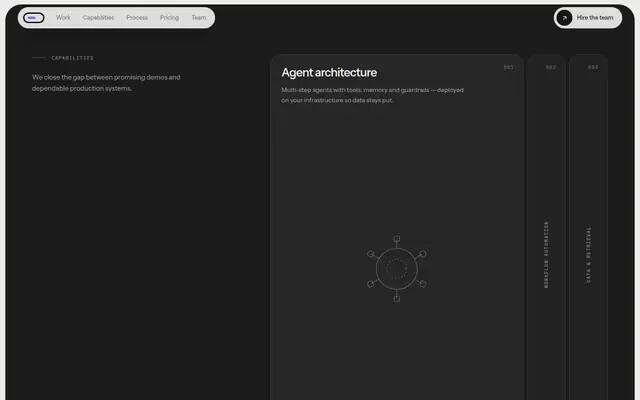This screenshot has width=640, height=400.
Task: Click the agent hub diagram illustration
Action: pyautogui.click(x=396, y=269)
